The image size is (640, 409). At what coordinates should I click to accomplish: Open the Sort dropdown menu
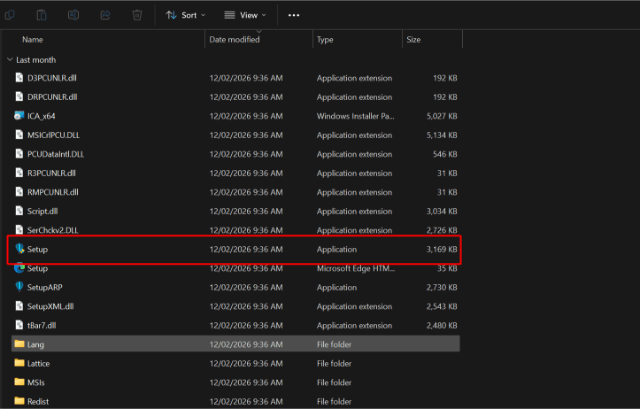coord(185,15)
